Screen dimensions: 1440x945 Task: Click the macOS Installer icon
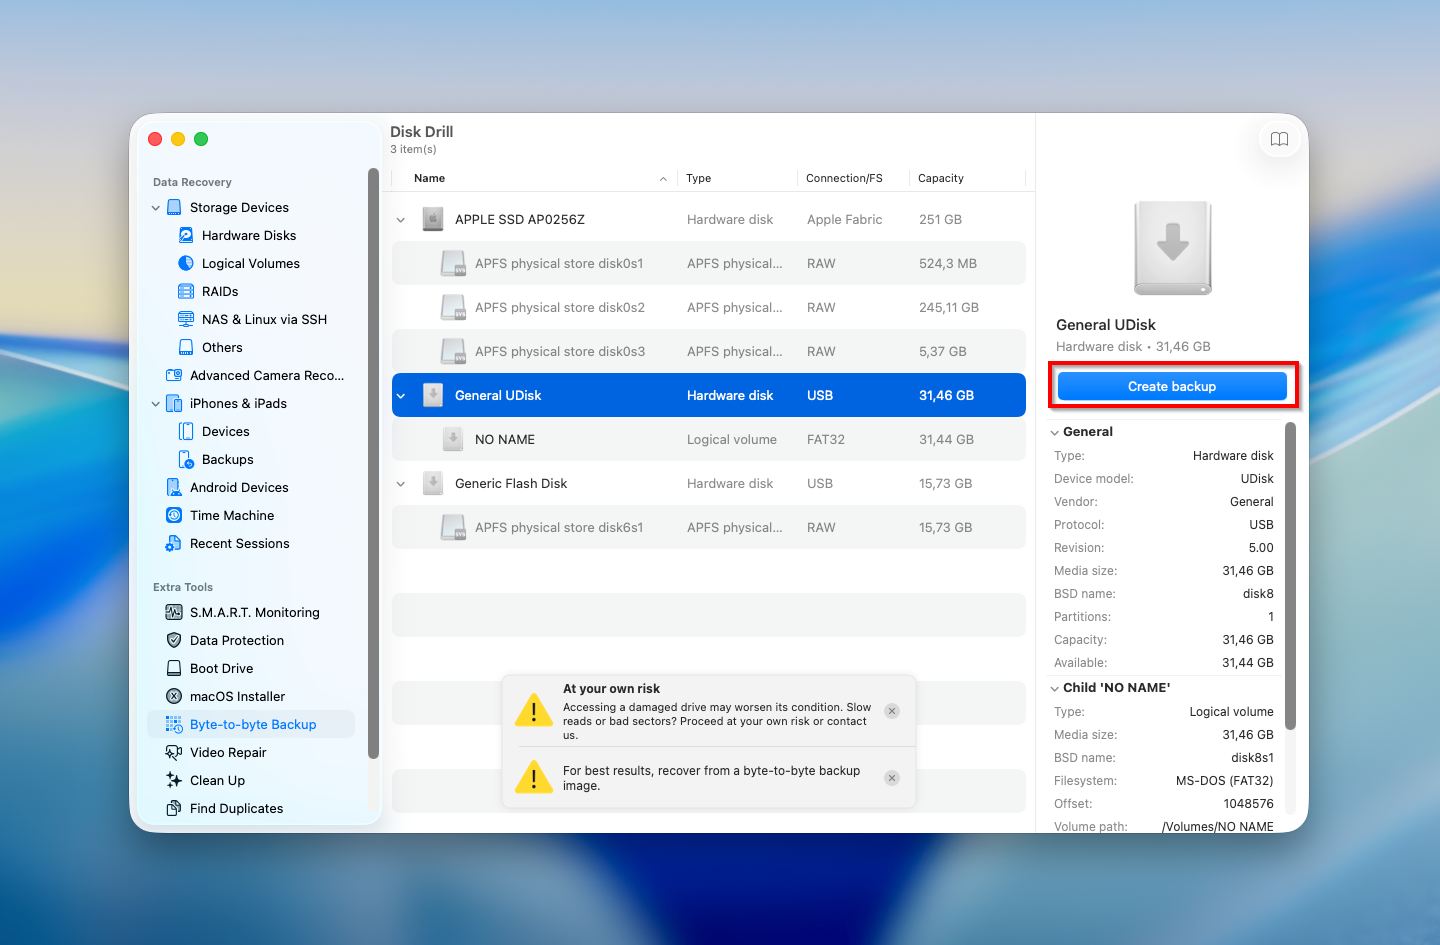[x=174, y=696]
